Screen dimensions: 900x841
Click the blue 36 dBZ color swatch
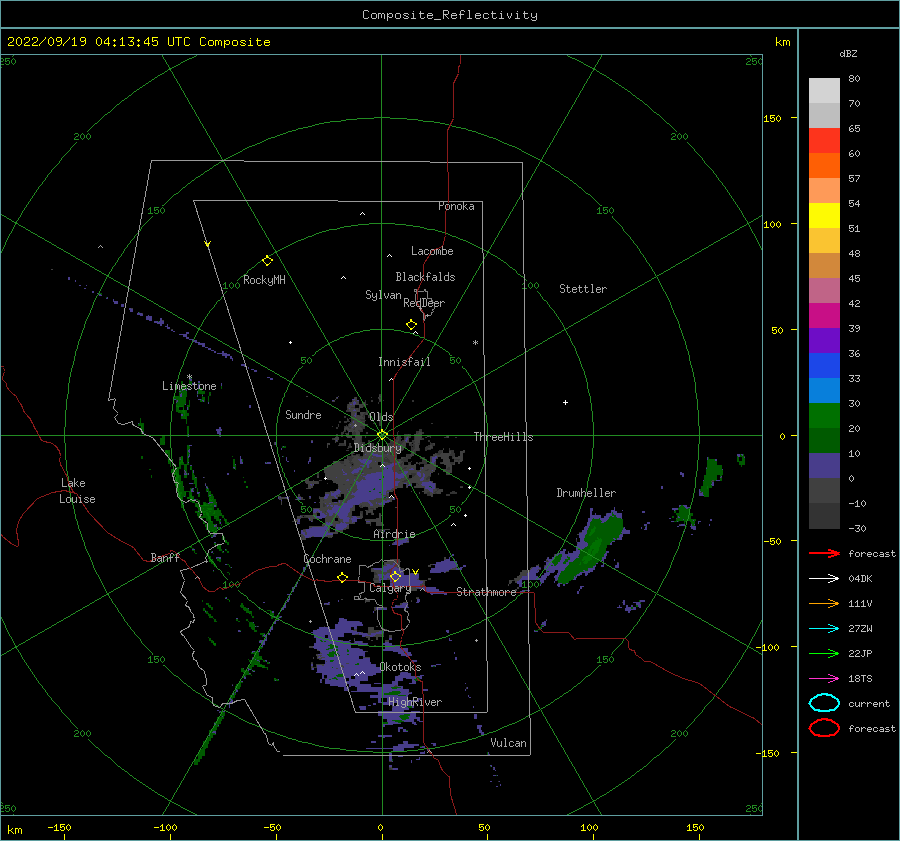click(824, 365)
